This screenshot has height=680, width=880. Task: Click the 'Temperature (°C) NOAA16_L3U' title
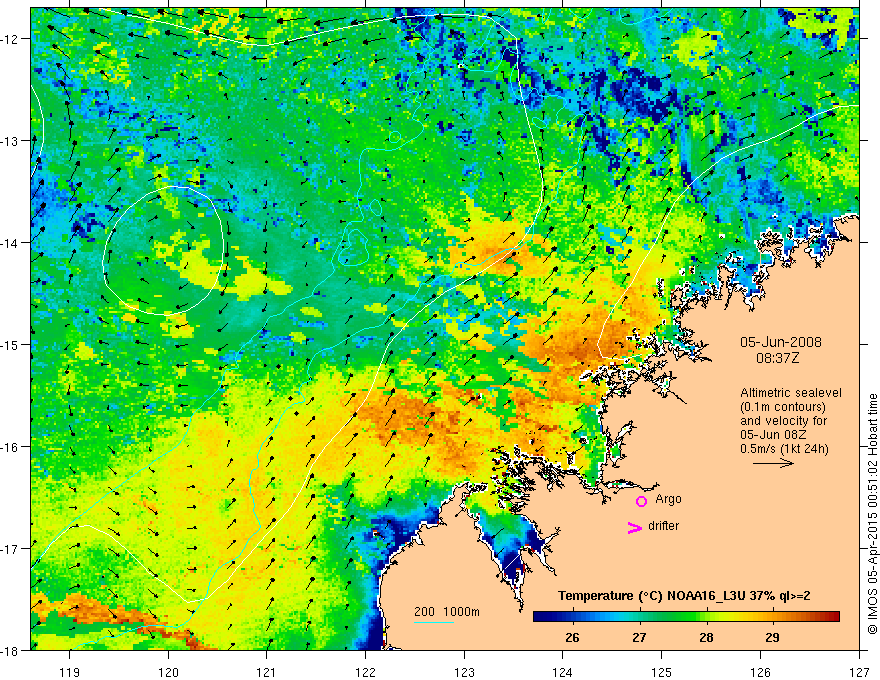click(652, 596)
